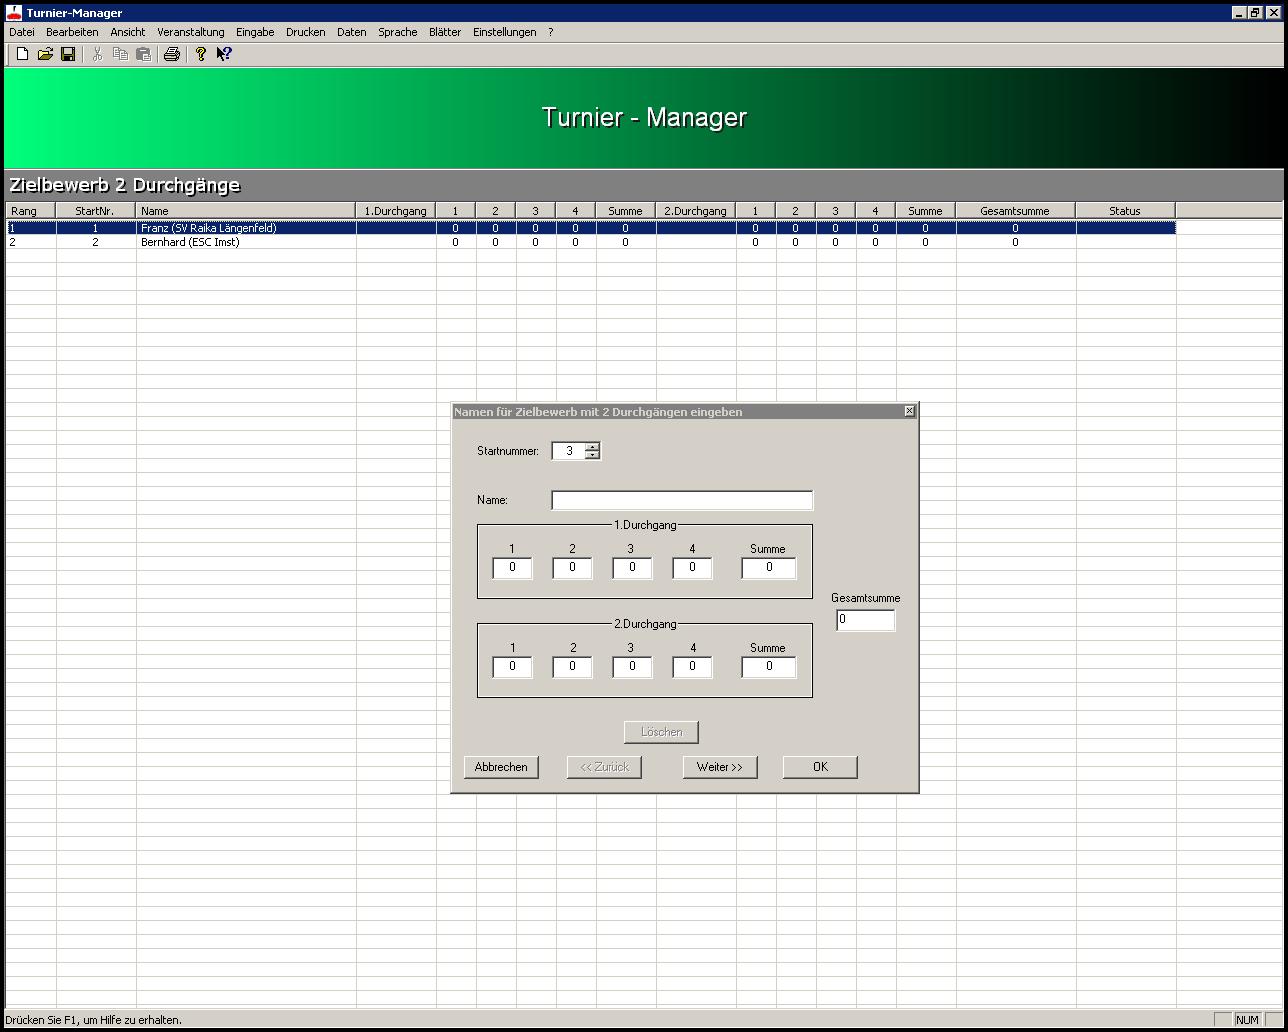Increase Startnummer with the up arrow
This screenshot has height=1032, width=1288.
tap(592, 446)
